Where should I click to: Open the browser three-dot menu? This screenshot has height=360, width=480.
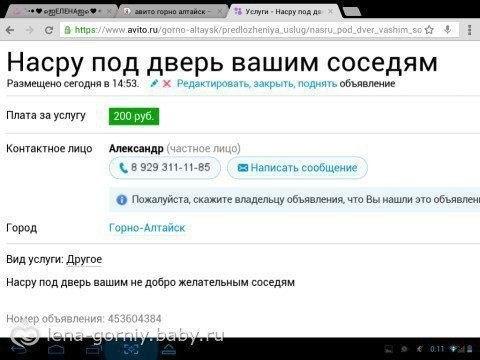(x=470, y=30)
